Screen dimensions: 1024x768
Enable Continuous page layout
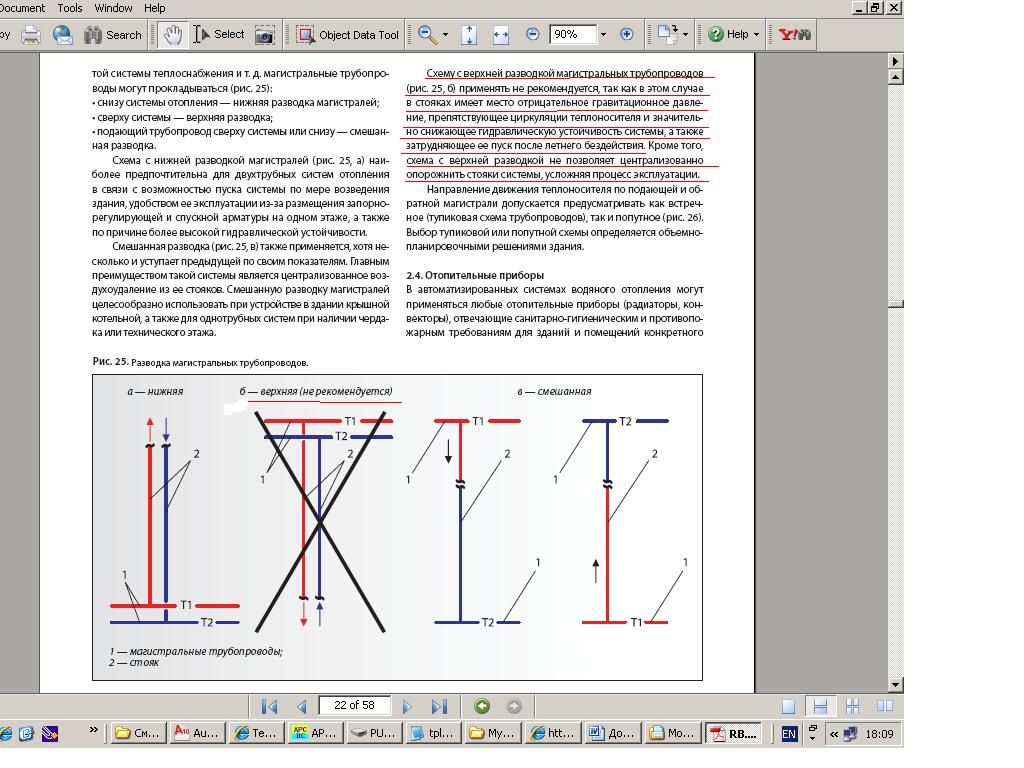point(820,706)
